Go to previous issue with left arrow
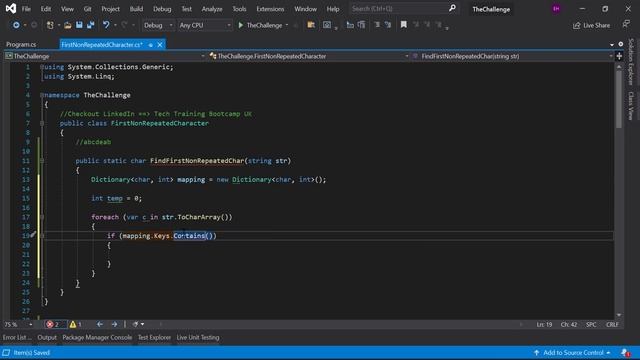640x360 pixels. point(100,324)
